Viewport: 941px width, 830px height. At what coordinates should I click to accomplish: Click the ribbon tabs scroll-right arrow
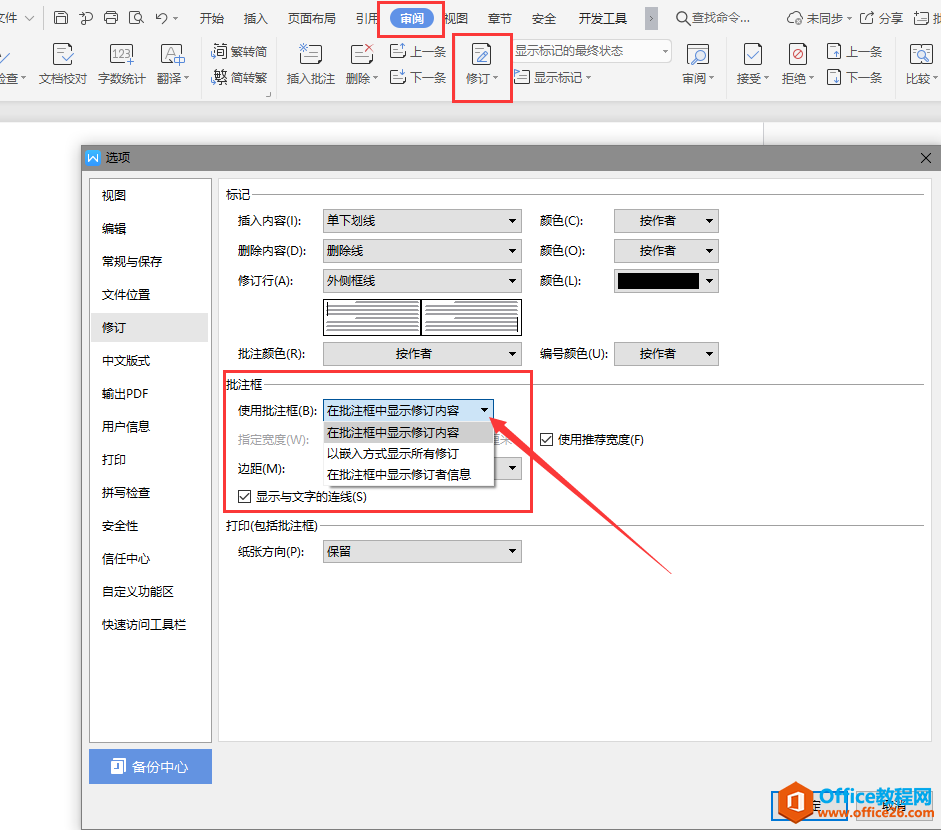click(651, 18)
